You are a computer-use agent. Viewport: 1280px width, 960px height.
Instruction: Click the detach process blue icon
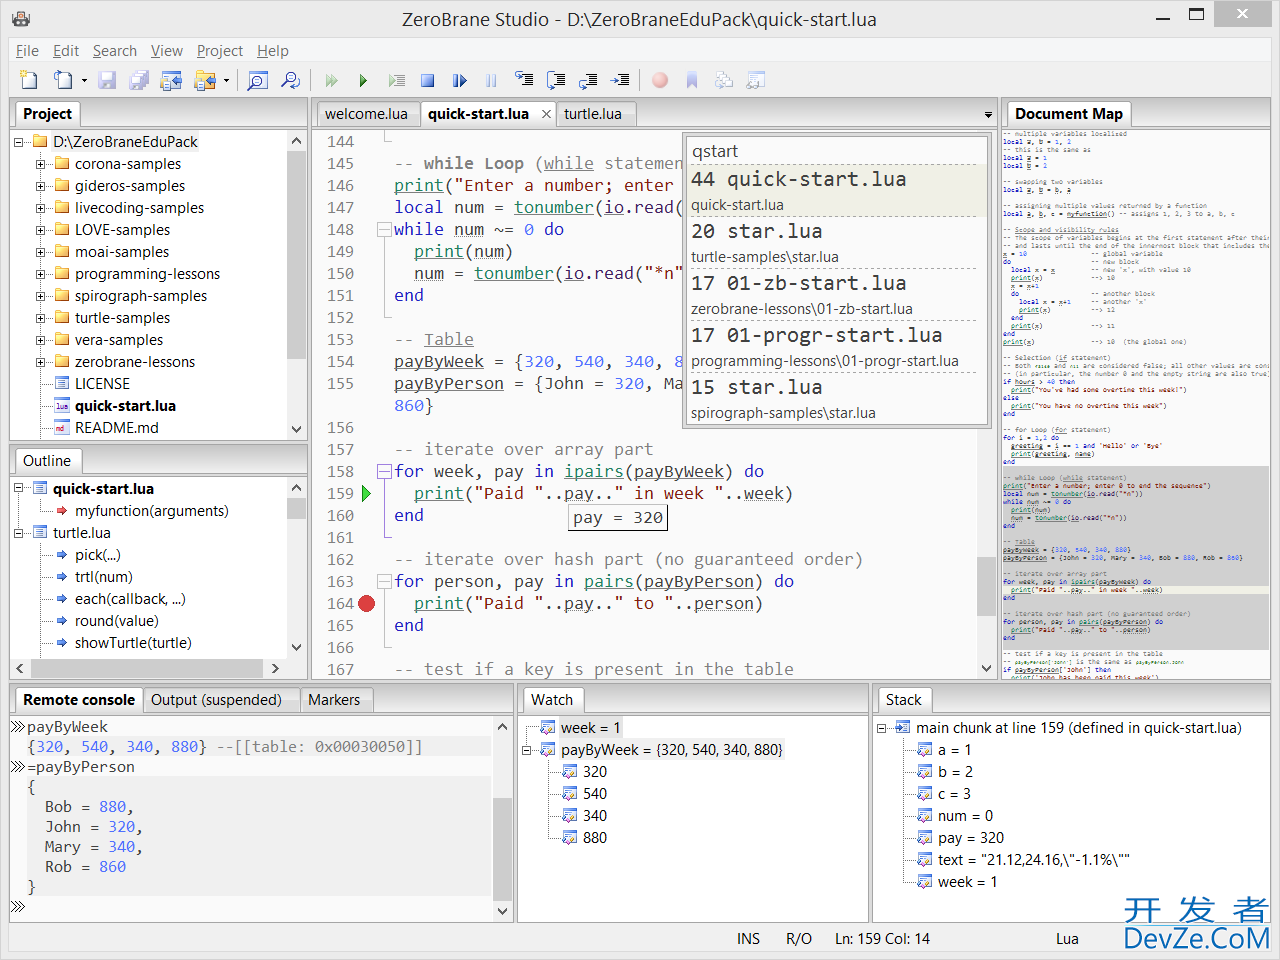click(460, 80)
